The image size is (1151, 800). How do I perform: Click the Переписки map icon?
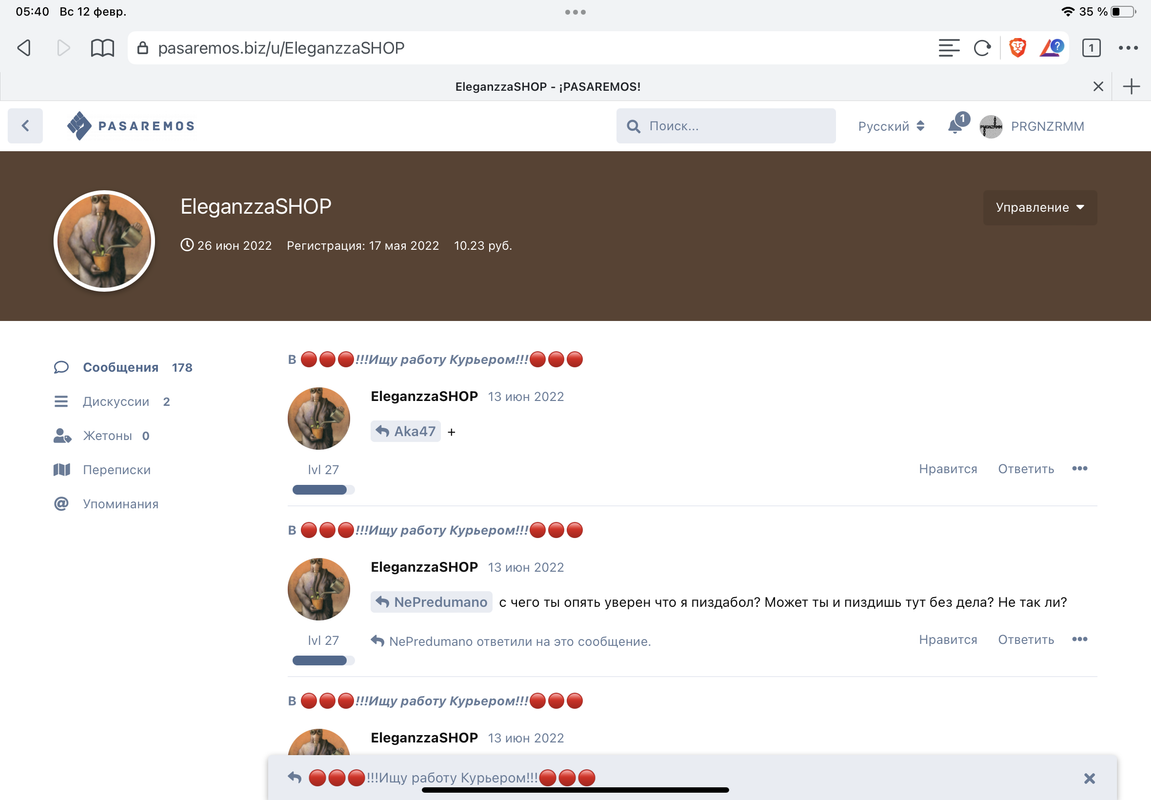click(x=62, y=470)
